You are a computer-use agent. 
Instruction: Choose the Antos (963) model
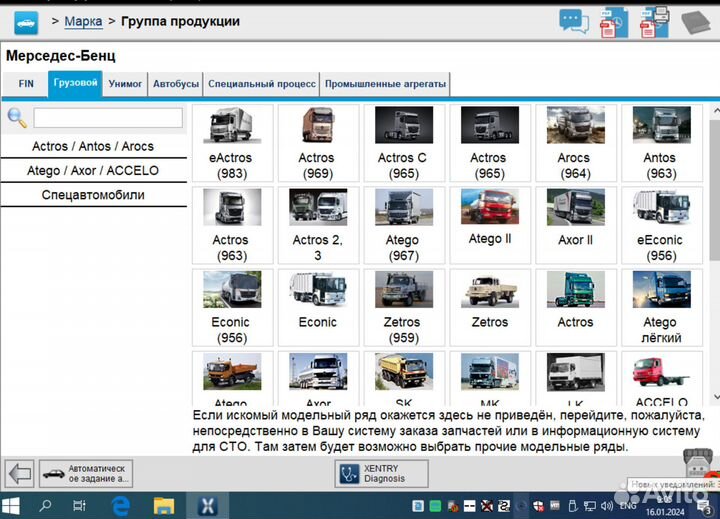pyautogui.click(x=662, y=143)
